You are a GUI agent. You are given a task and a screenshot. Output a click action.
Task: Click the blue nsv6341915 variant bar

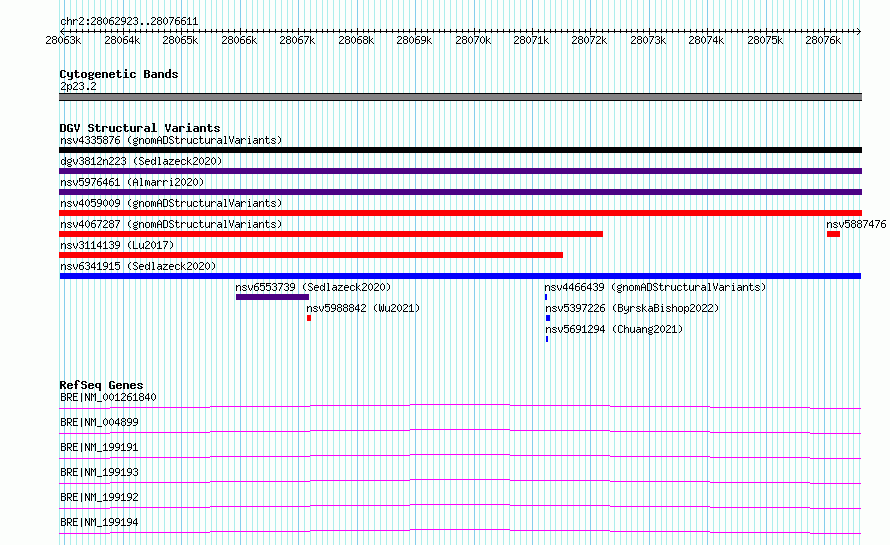pos(460,276)
